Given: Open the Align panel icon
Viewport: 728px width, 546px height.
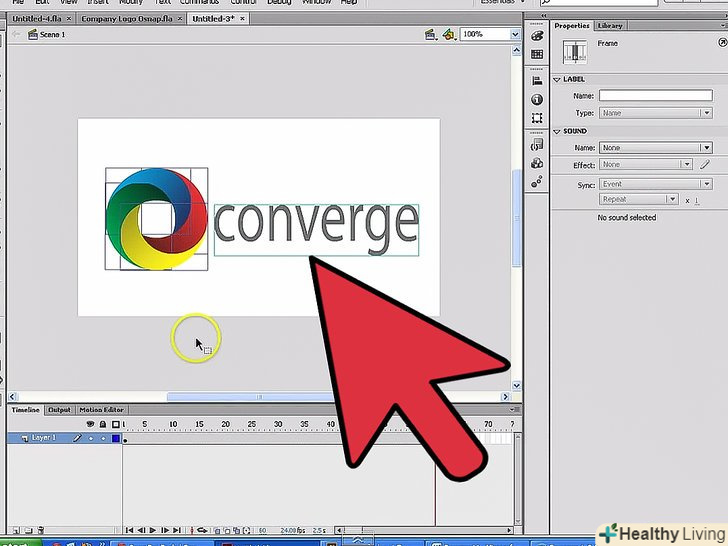Looking at the screenshot, I should [x=537, y=80].
